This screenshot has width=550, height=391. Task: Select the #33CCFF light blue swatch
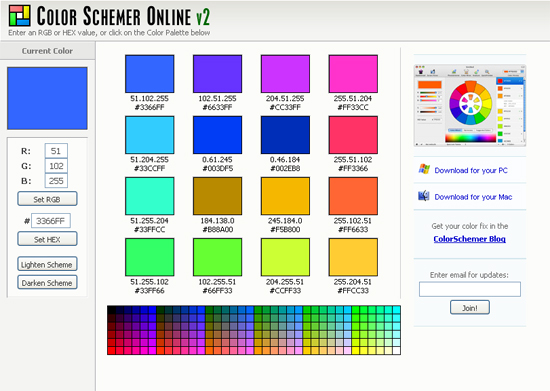click(x=149, y=135)
